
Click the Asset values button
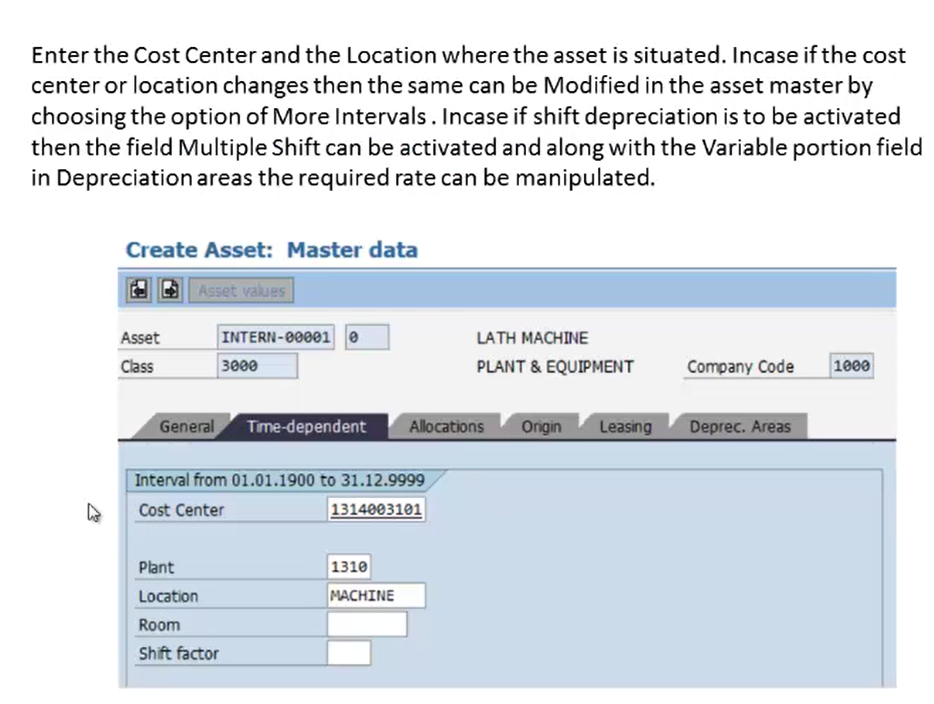pyautogui.click(x=241, y=291)
